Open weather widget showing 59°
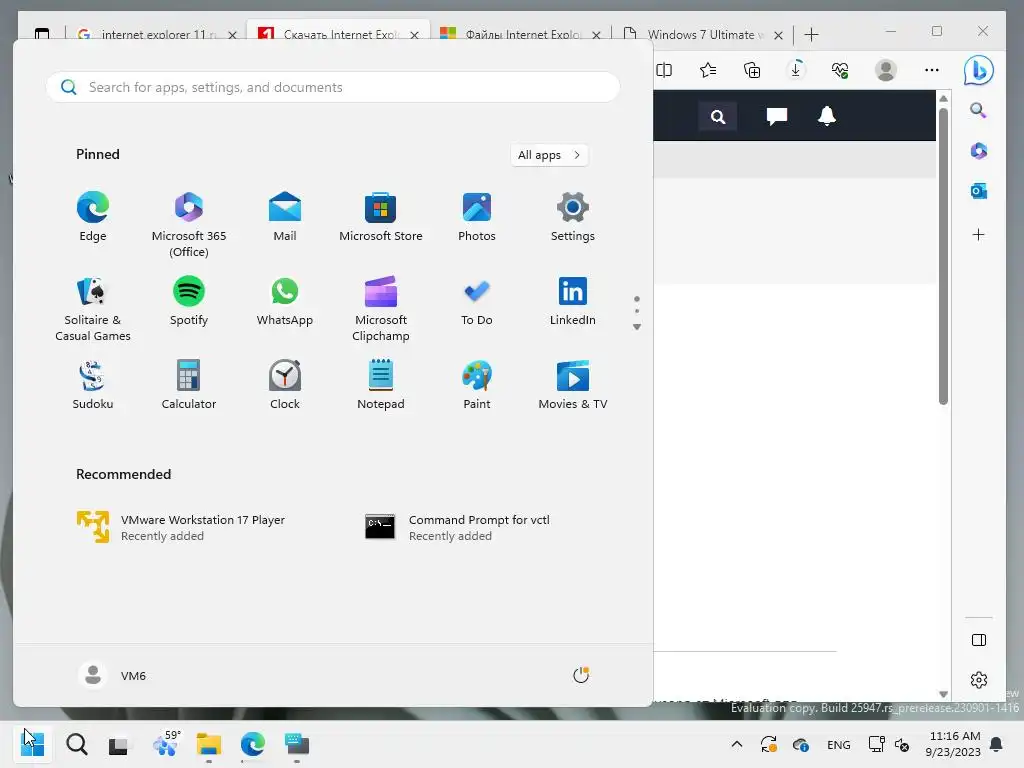 (166, 744)
